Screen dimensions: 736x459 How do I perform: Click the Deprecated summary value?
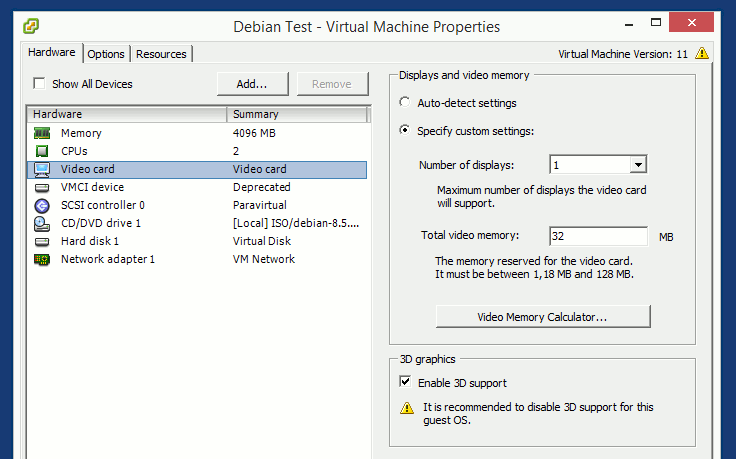click(x=262, y=187)
